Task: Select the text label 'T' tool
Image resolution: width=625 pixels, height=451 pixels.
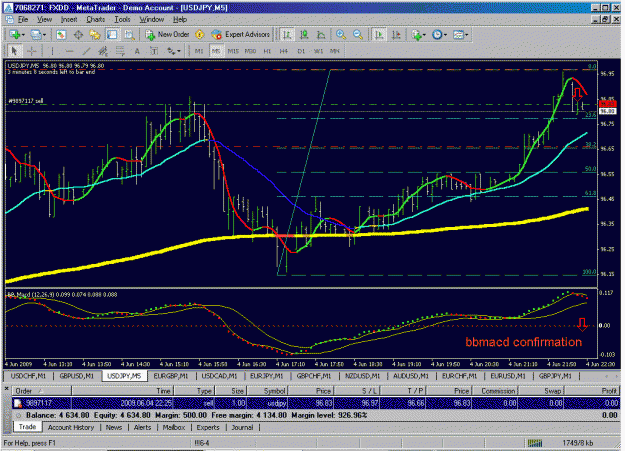Action: click(x=154, y=51)
